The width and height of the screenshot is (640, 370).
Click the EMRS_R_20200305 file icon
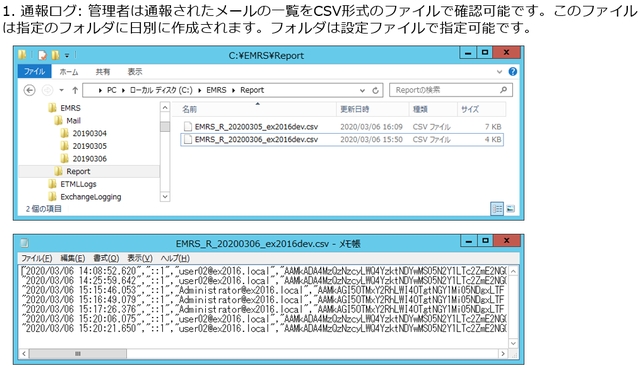pyautogui.click(x=187, y=127)
